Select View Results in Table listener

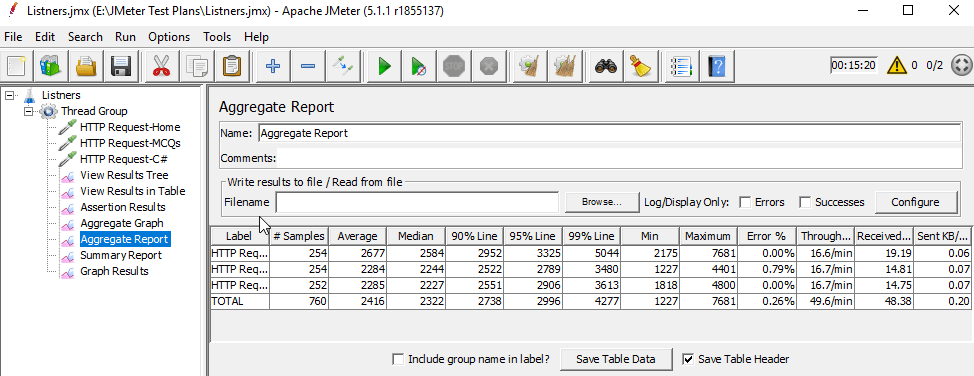click(x=132, y=191)
